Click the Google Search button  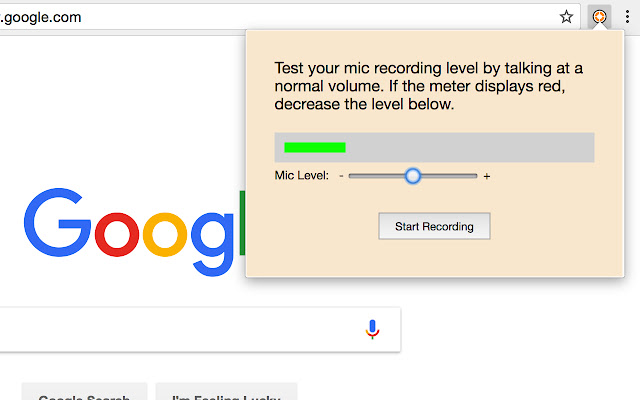point(84,393)
